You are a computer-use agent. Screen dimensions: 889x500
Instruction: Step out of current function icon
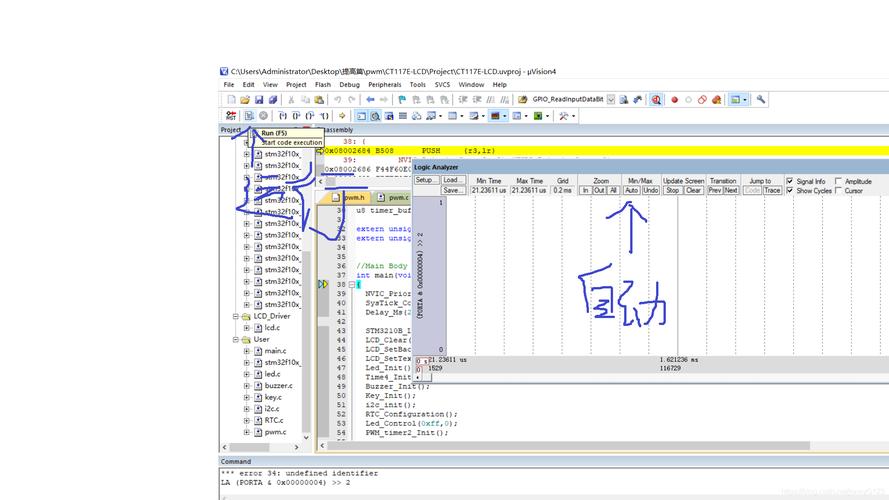pyautogui.click(x=310, y=116)
